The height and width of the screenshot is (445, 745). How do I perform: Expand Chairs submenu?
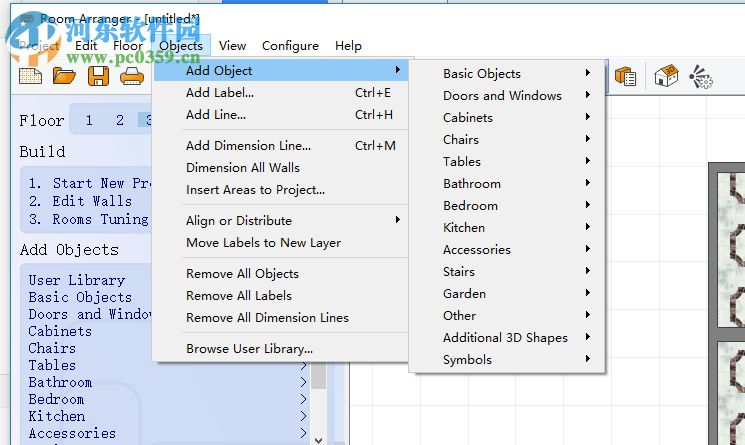coord(507,140)
